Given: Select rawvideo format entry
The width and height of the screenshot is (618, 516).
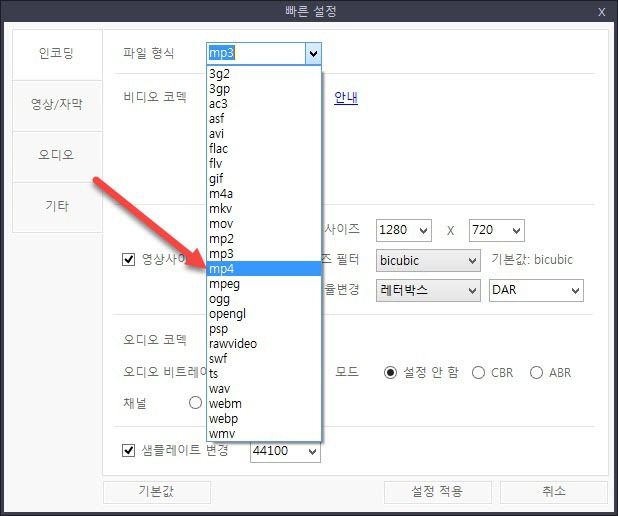Looking at the screenshot, I should coord(264,343).
